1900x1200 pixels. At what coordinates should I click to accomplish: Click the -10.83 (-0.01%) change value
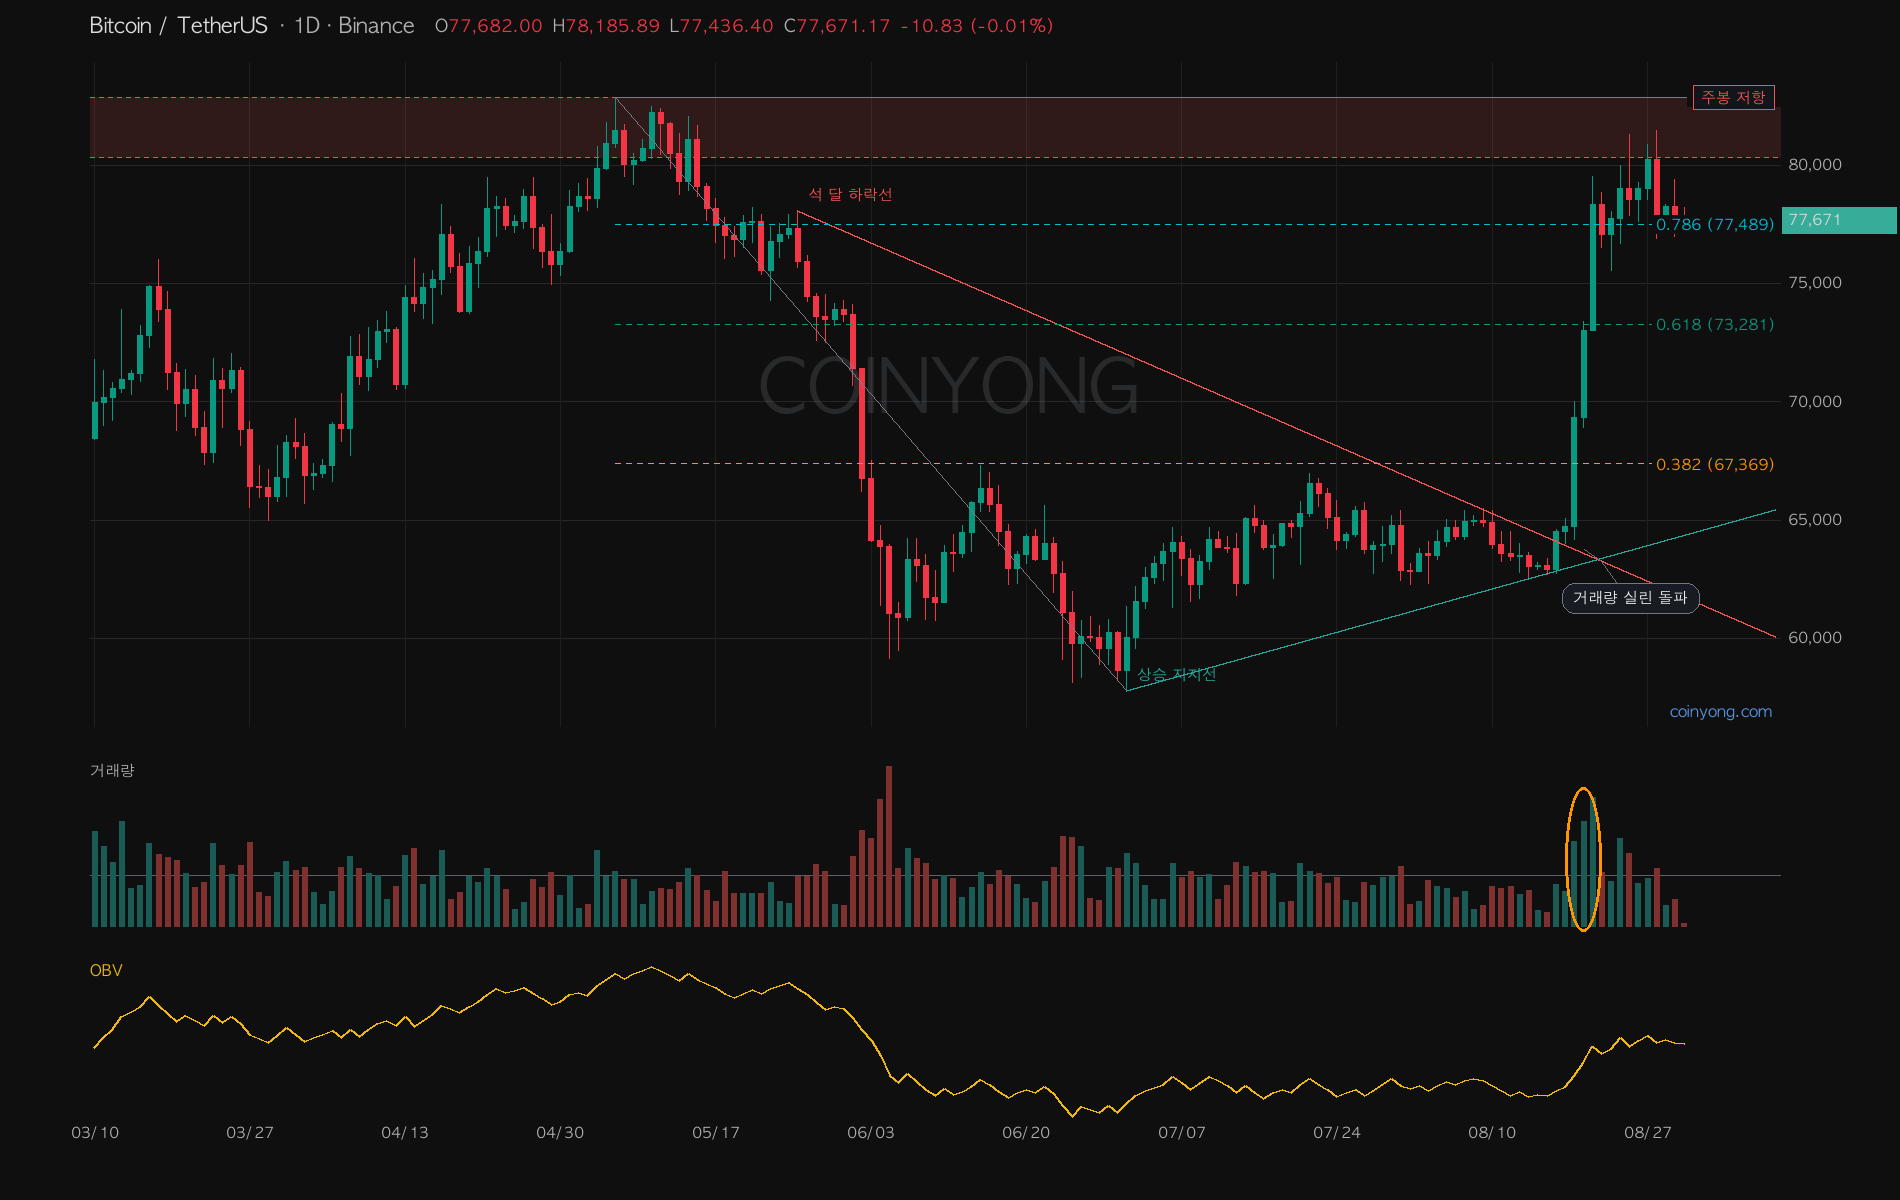tap(977, 26)
